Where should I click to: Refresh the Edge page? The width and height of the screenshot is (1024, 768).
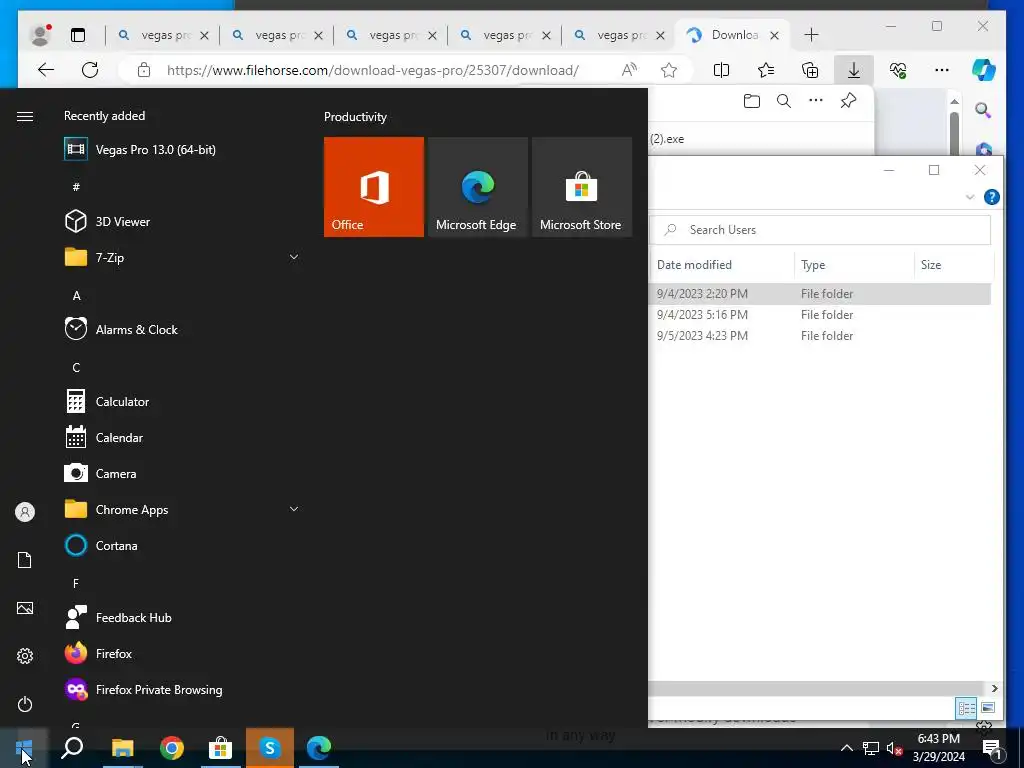(x=90, y=70)
